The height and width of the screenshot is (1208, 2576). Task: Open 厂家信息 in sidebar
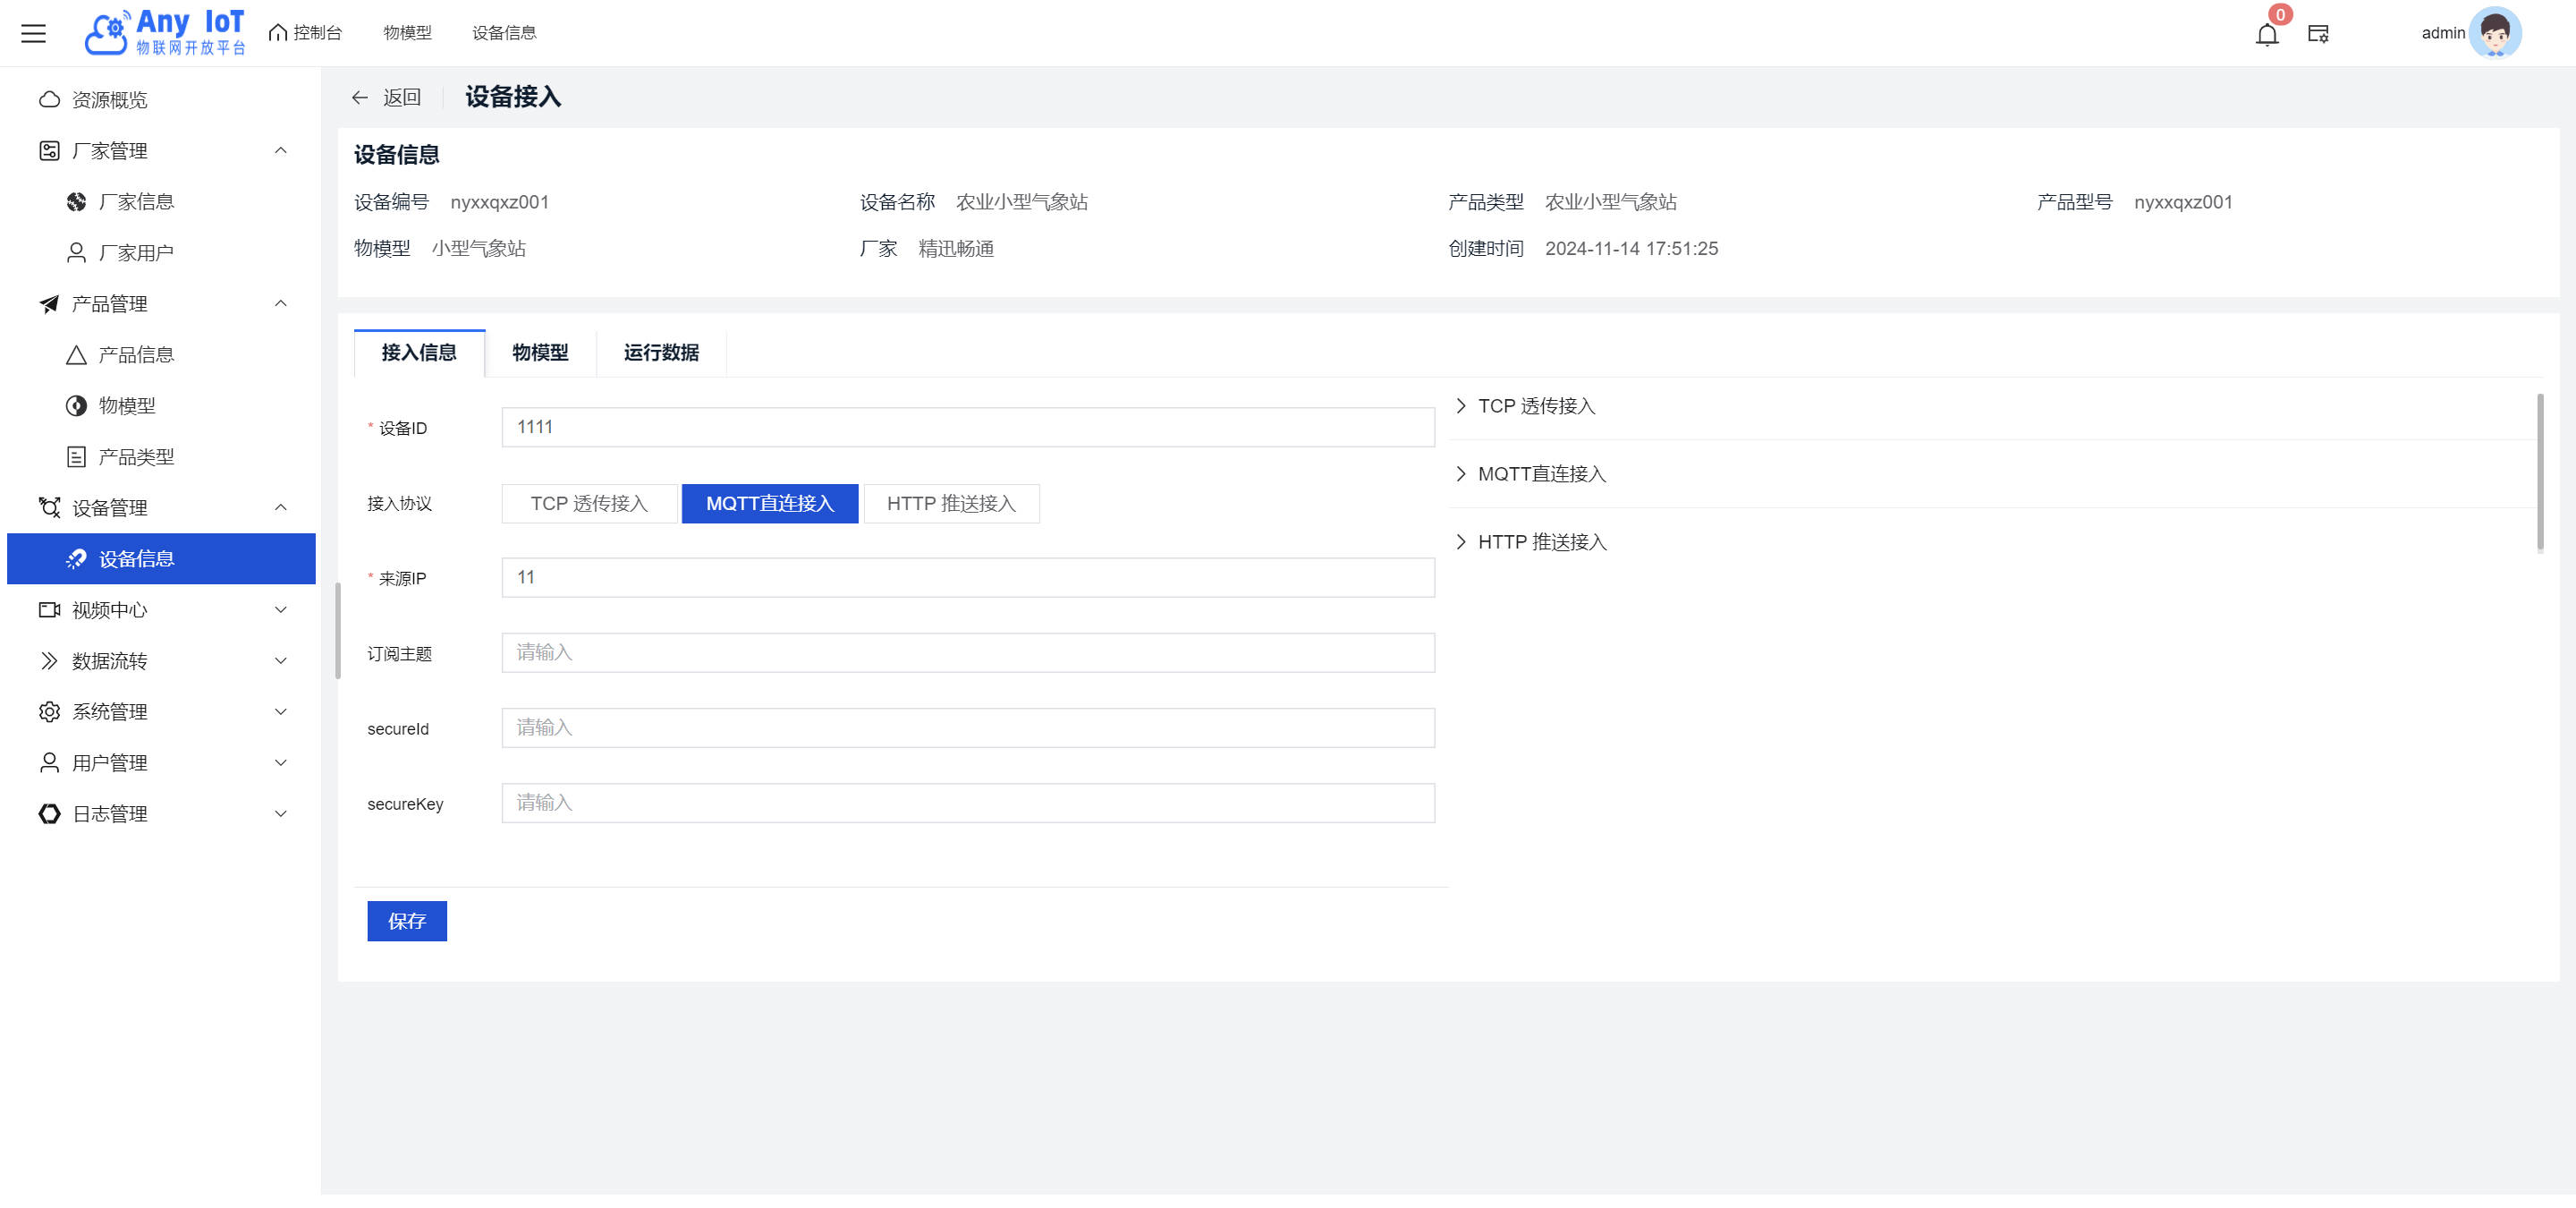(136, 202)
